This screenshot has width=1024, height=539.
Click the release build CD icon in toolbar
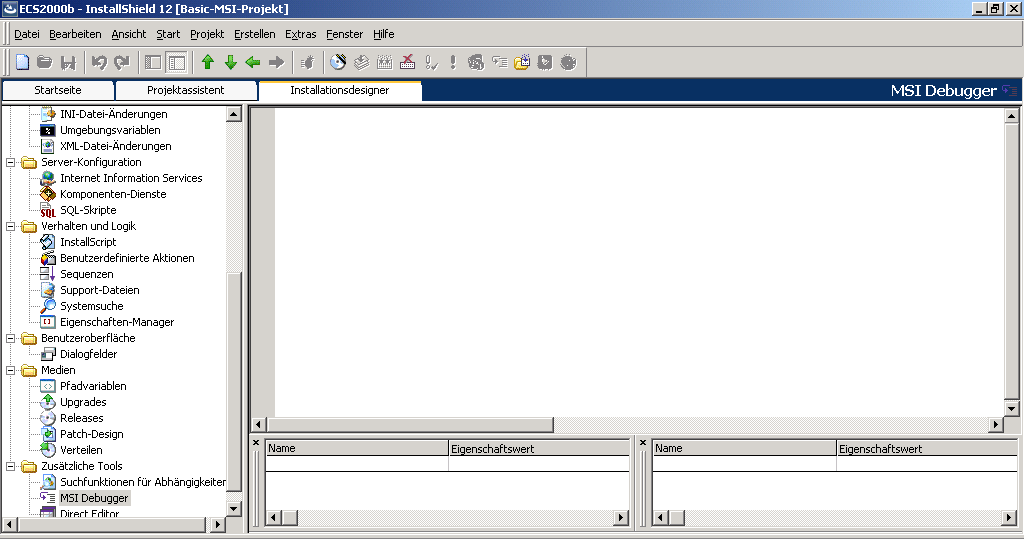click(x=338, y=62)
